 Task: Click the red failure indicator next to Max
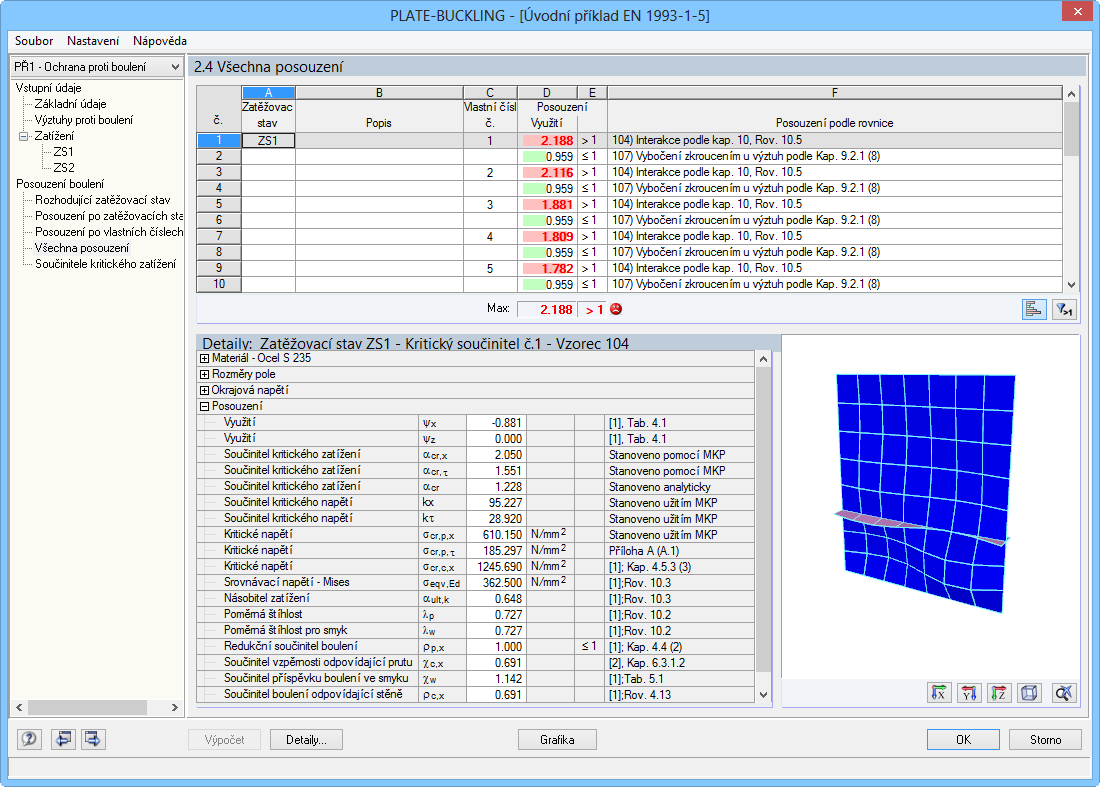pyautogui.click(x=616, y=309)
